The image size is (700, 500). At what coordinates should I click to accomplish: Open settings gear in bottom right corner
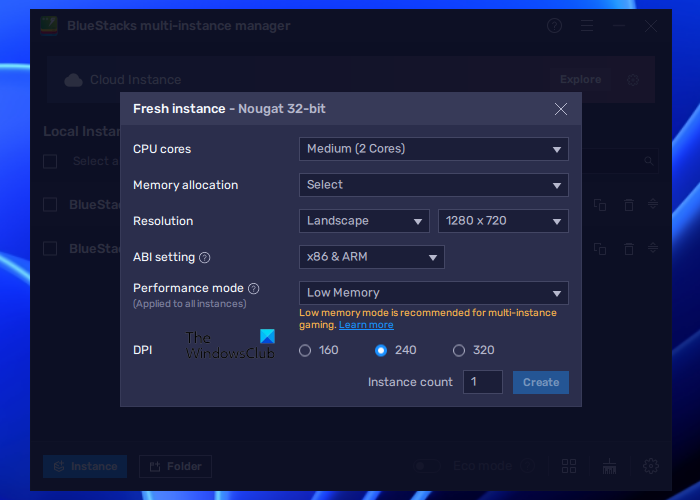click(650, 466)
